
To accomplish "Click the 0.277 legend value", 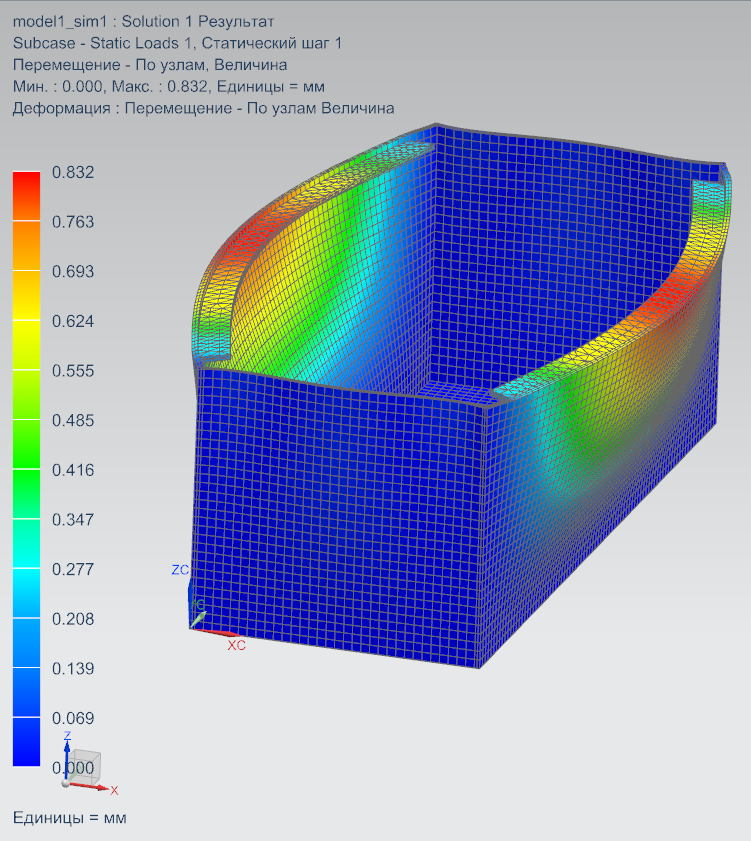I will tap(73, 569).
